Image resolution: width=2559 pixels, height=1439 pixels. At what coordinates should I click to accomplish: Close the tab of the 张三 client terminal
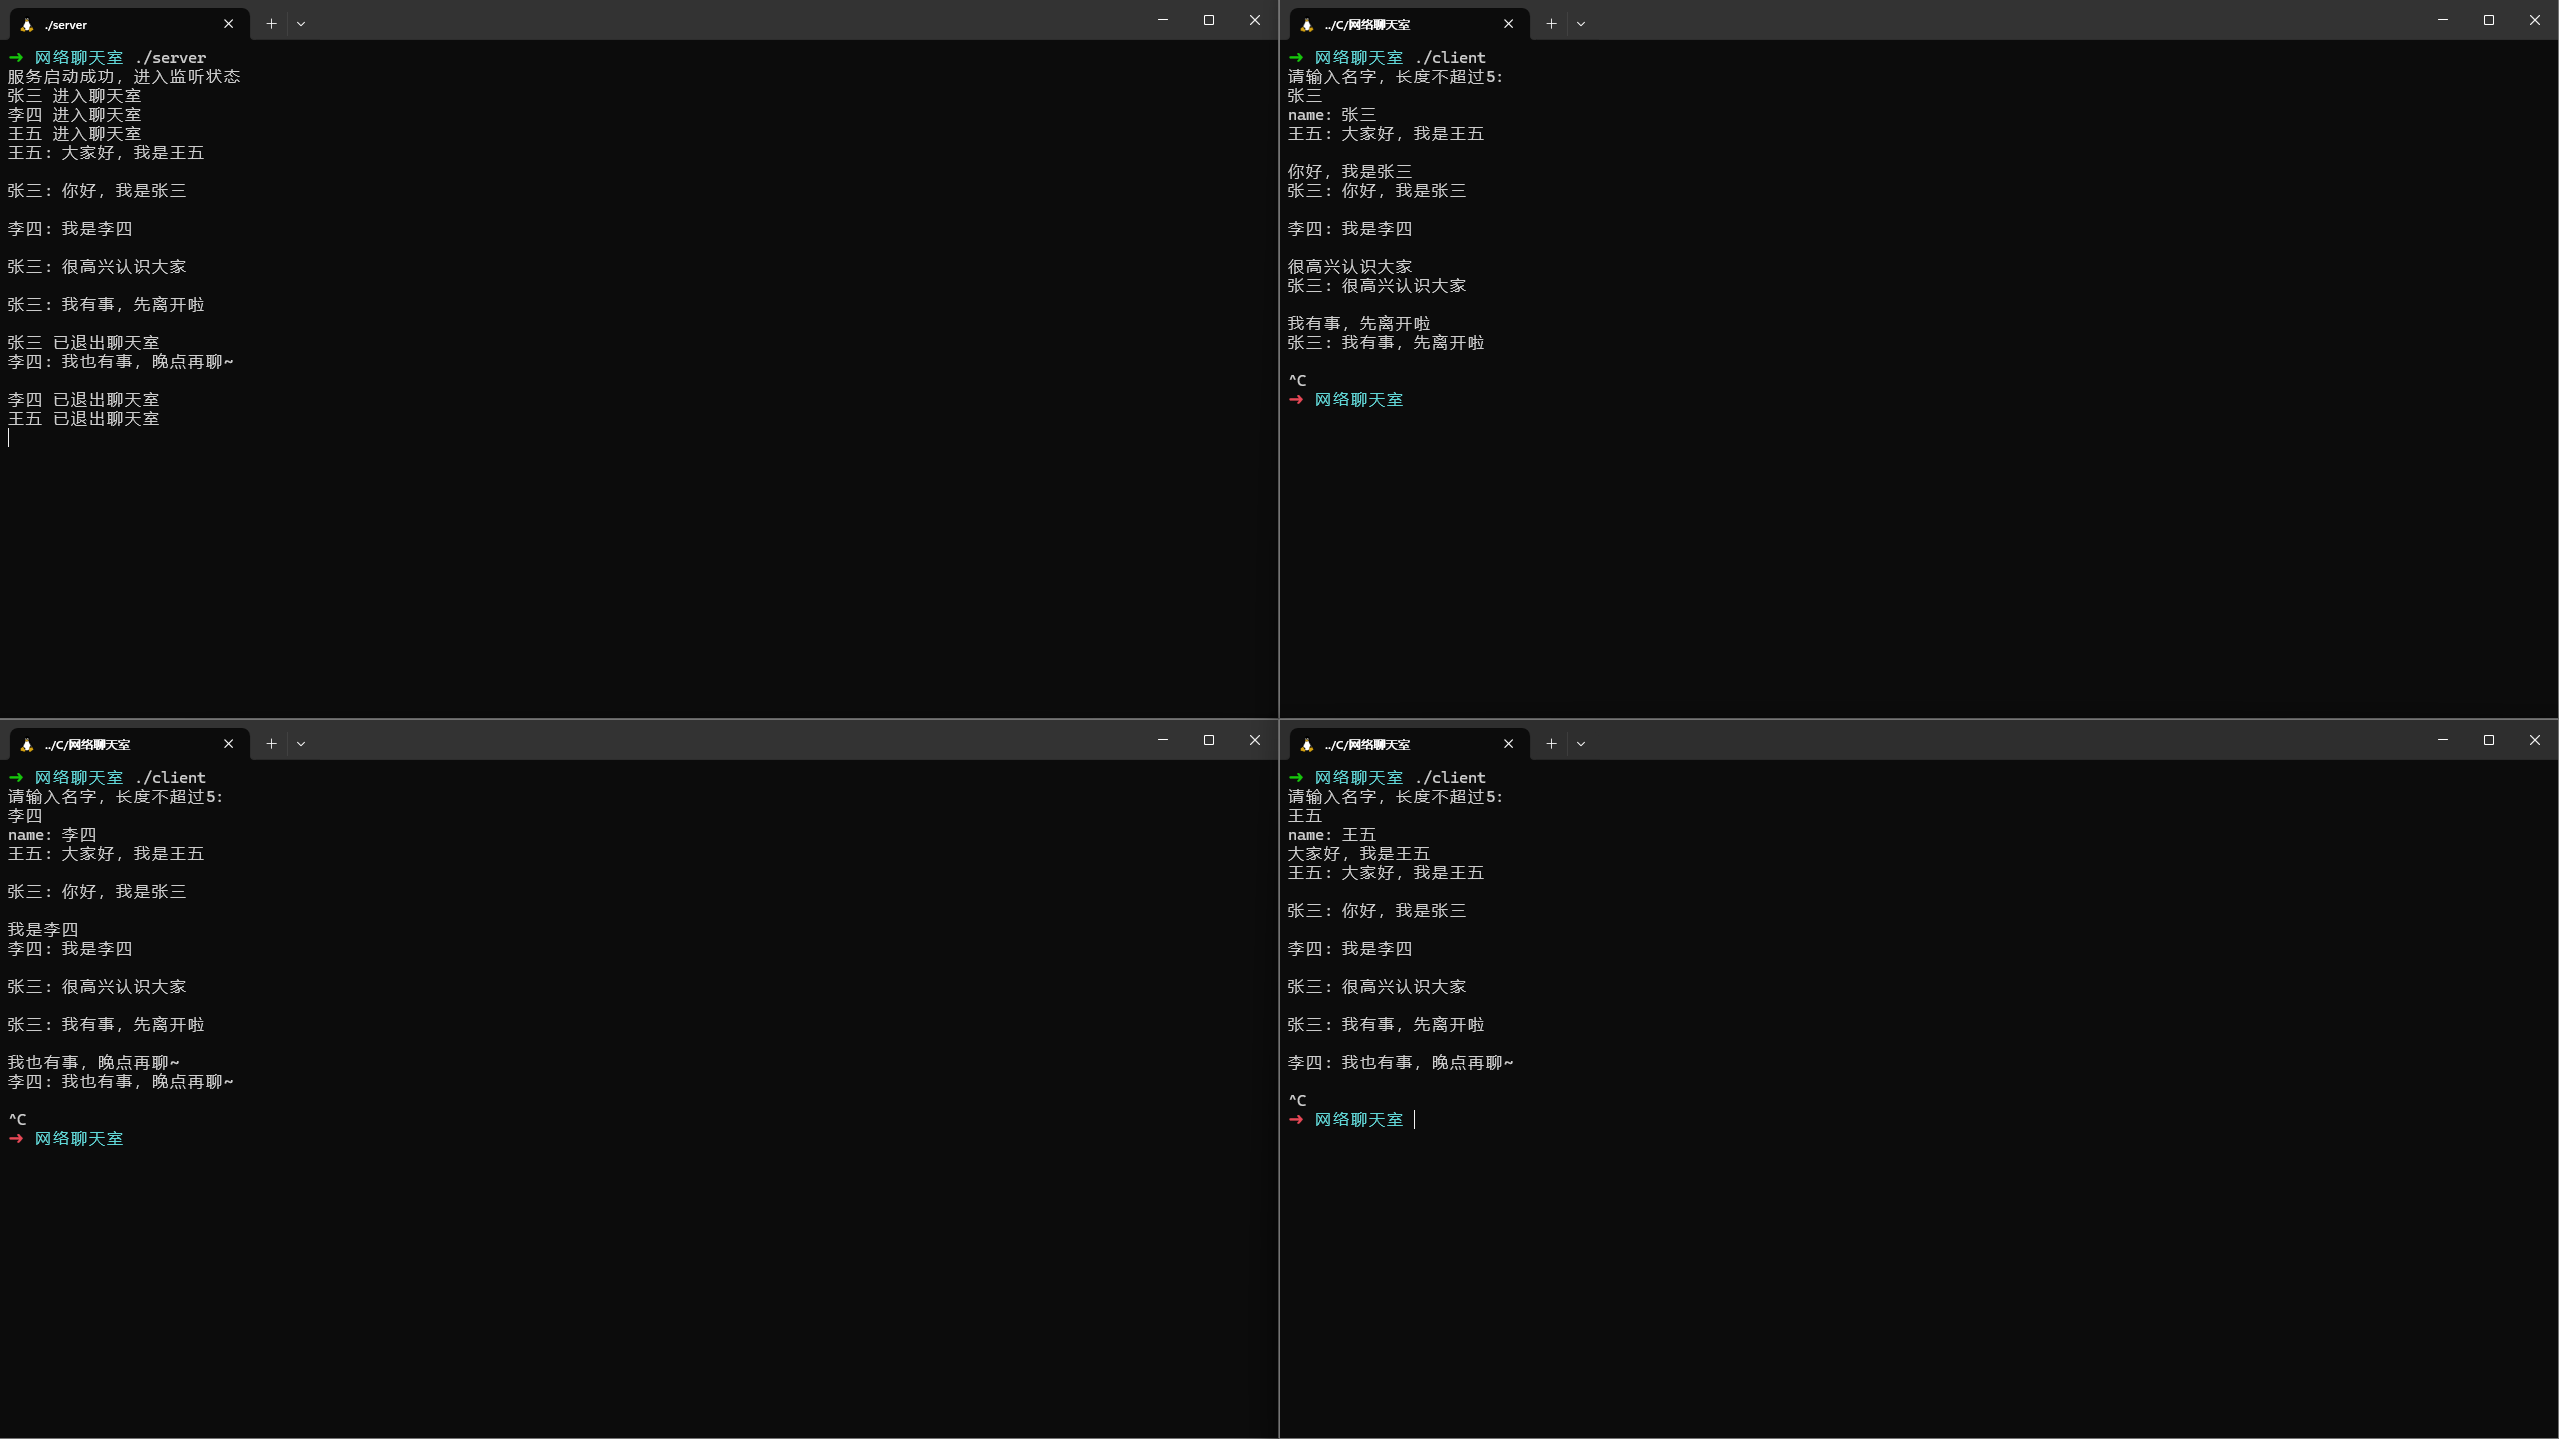[x=1508, y=24]
